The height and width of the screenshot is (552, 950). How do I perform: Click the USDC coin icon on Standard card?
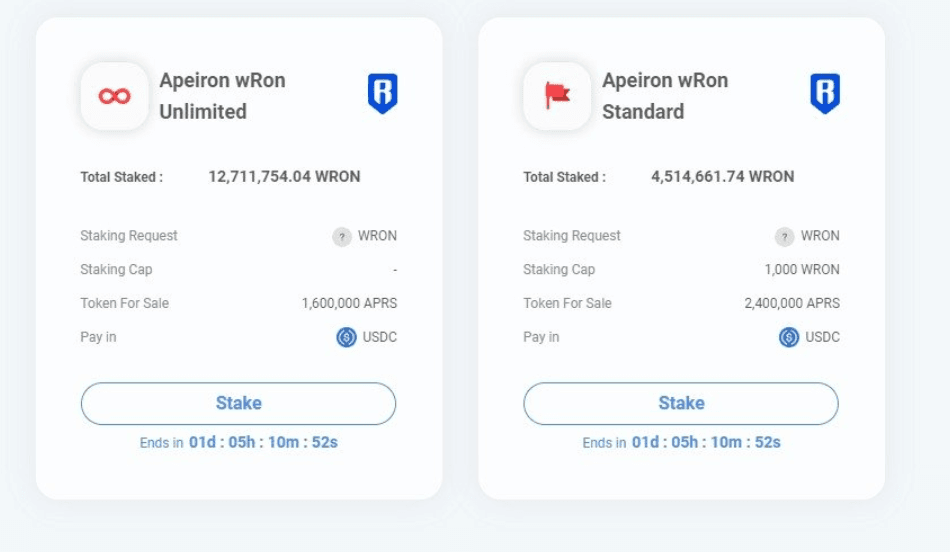click(x=789, y=337)
